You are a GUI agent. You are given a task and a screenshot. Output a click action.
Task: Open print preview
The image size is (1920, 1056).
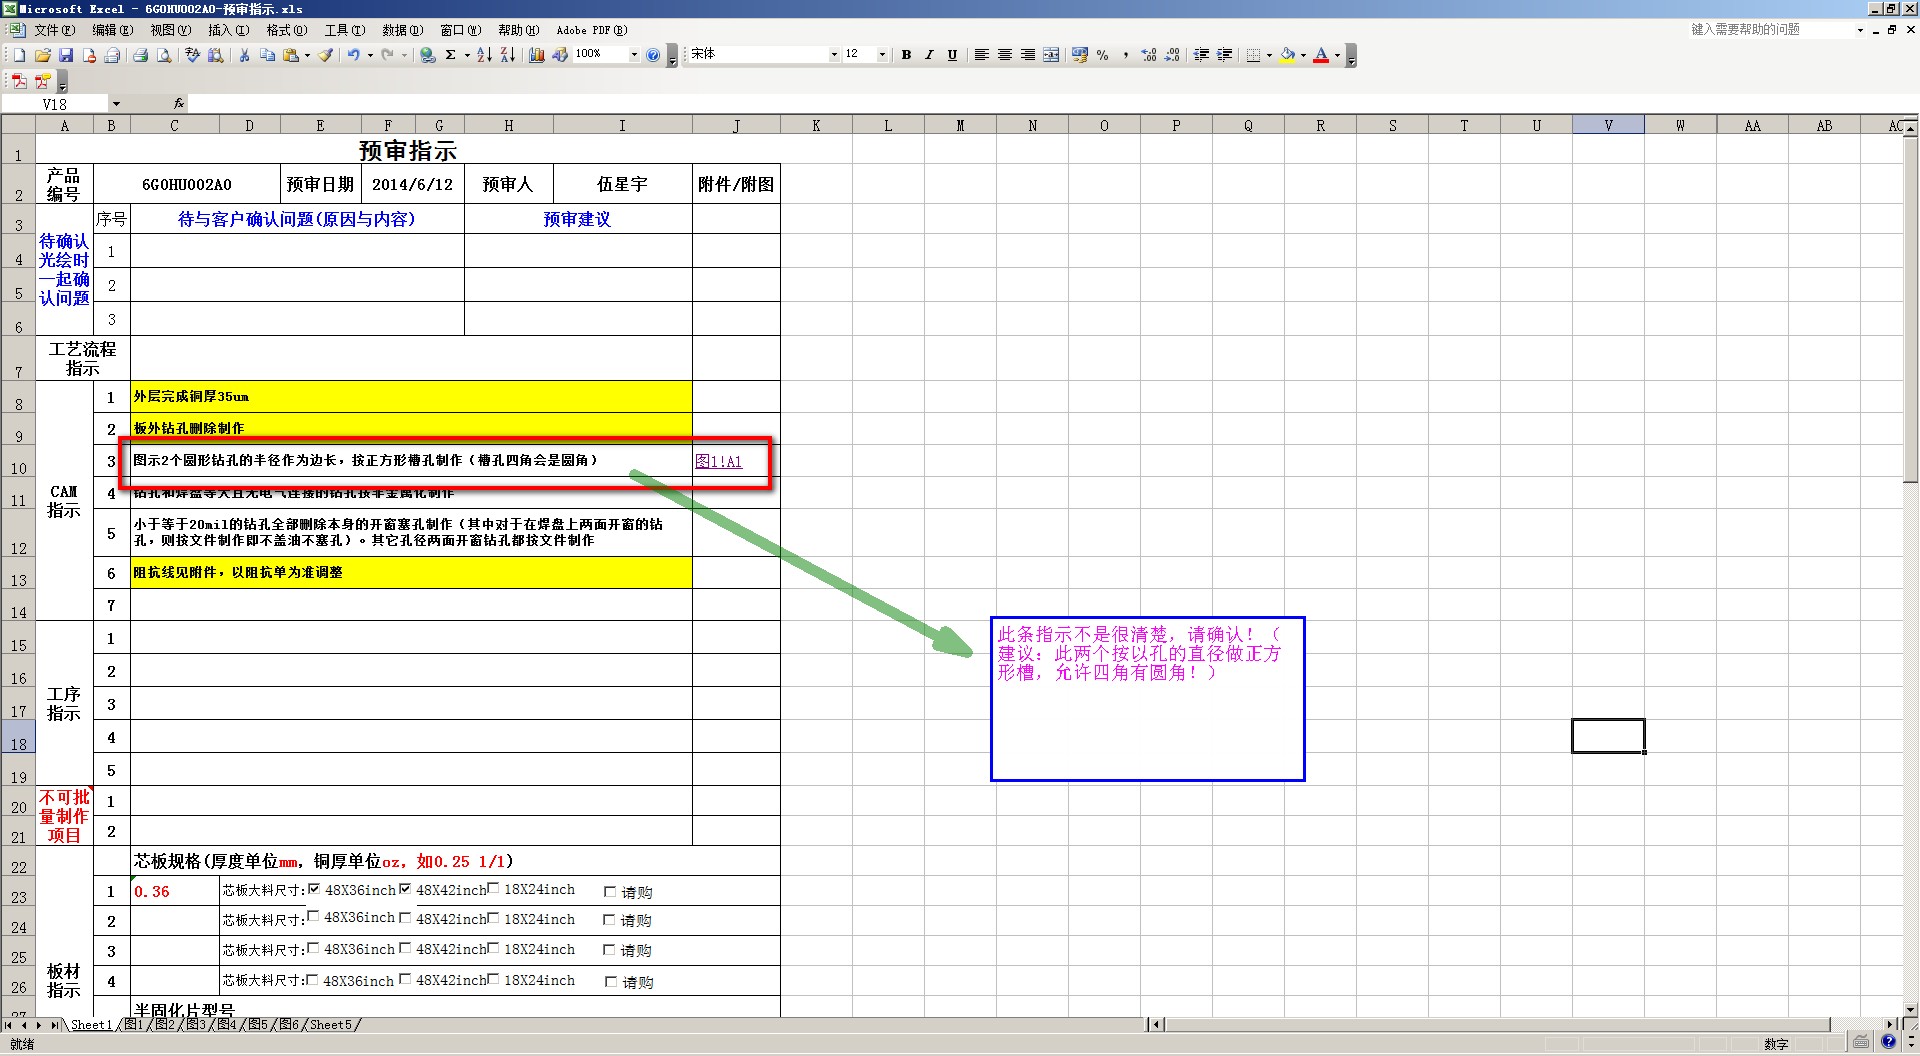pyautogui.click(x=164, y=55)
